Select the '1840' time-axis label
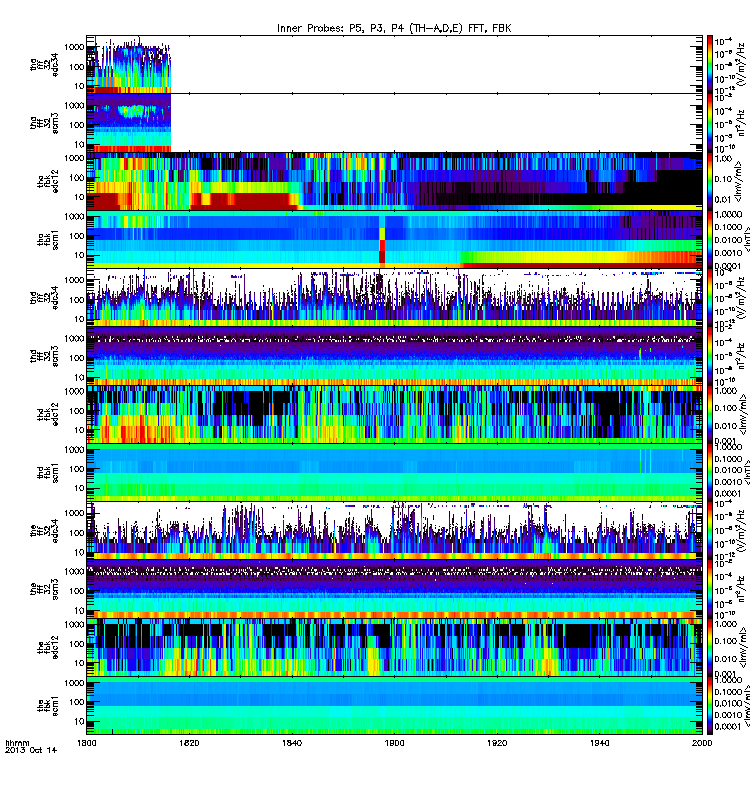 [x=292, y=743]
